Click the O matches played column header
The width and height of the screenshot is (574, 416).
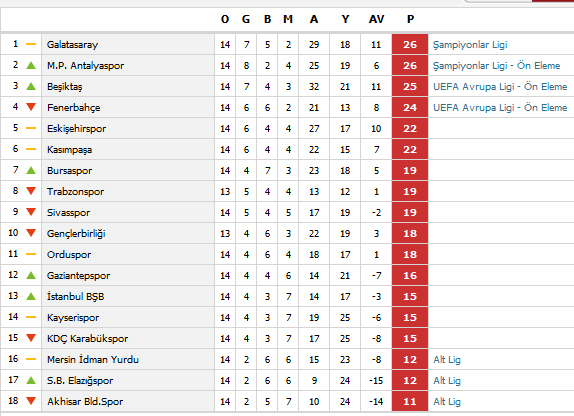(225, 19)
